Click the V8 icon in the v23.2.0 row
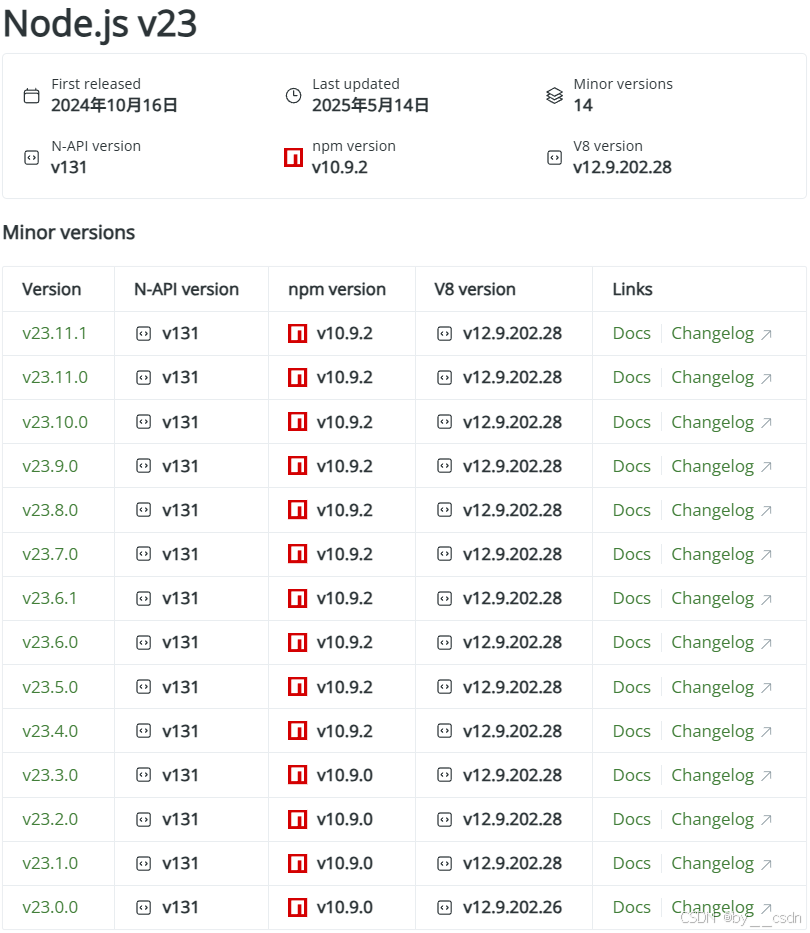Viewport: 810px width, 933px height. [445, 819]
